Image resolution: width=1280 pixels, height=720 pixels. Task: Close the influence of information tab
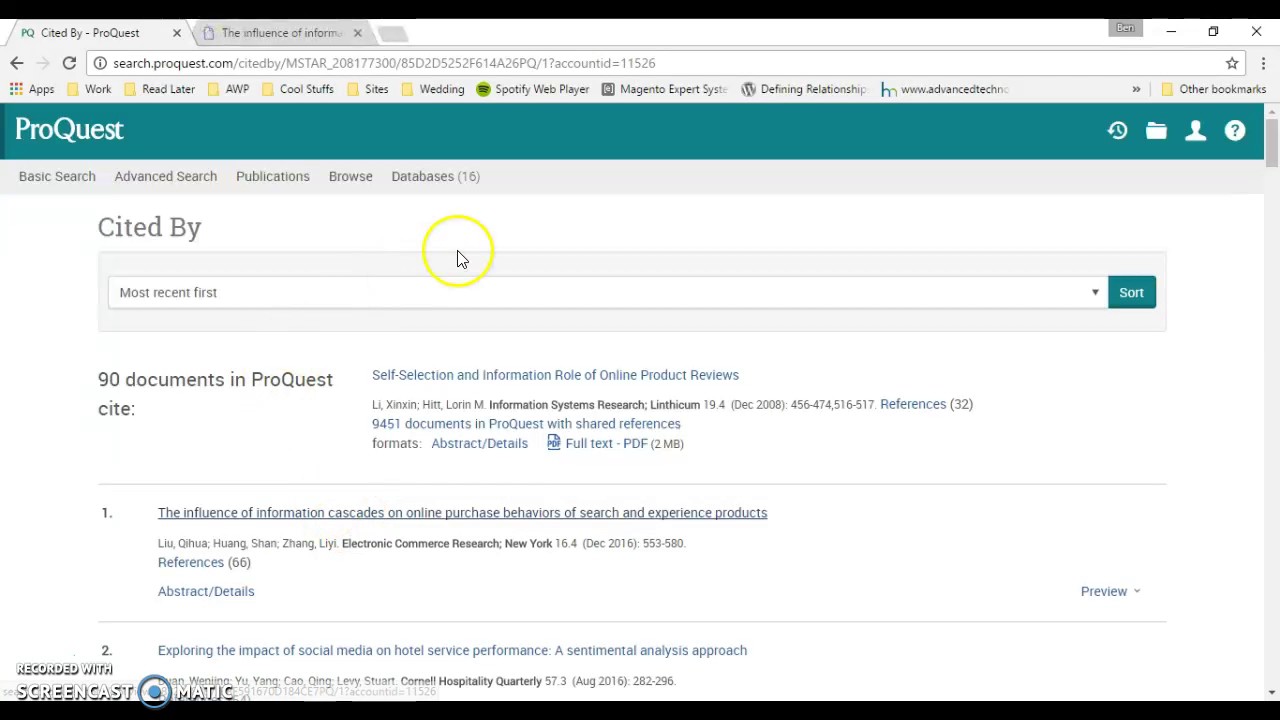pyautogui.click(x=357, y=33)
